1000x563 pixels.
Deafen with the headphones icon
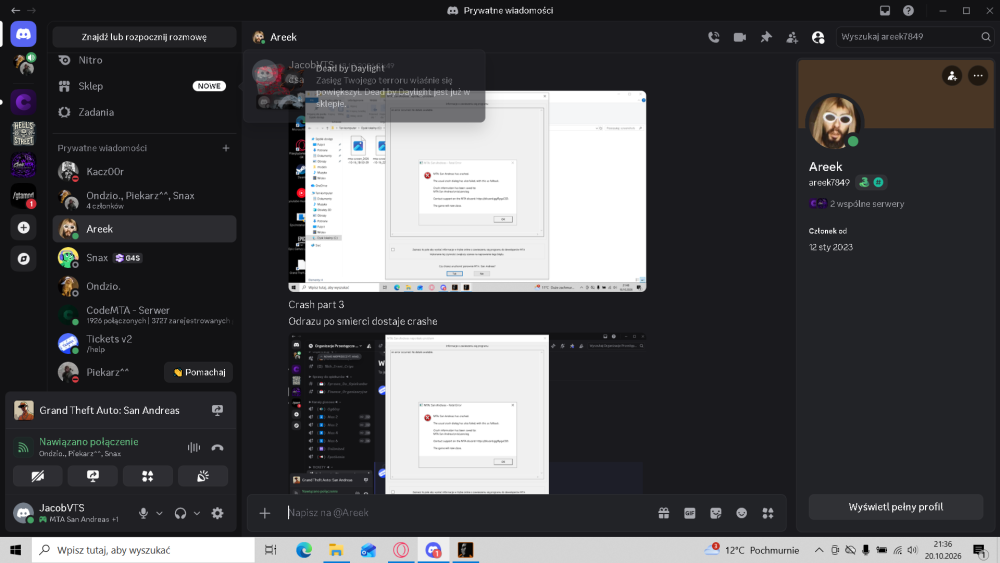point(180,513)
